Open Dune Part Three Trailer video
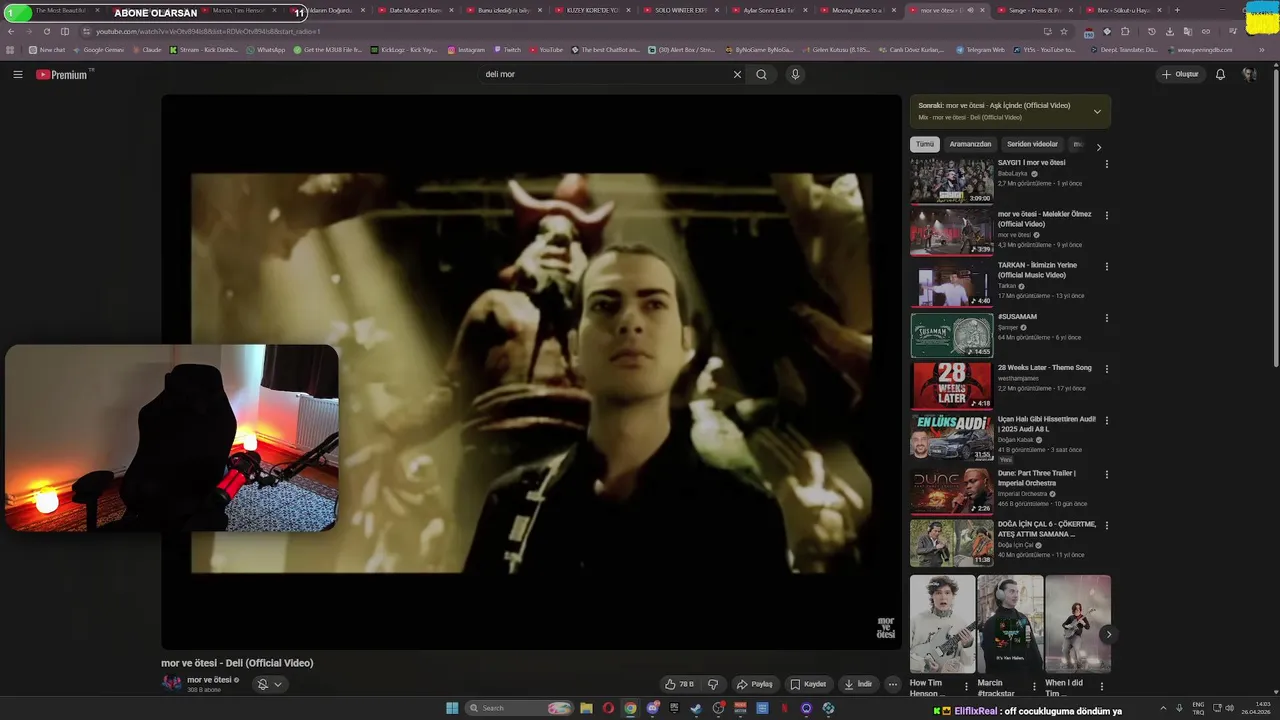The width and height of the screenshot is (1280, 720). pos(1037,478)
